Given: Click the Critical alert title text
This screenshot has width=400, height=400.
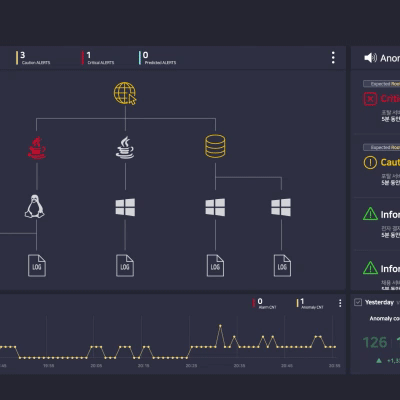Looking at the screenshot, I should click(390, 99).
